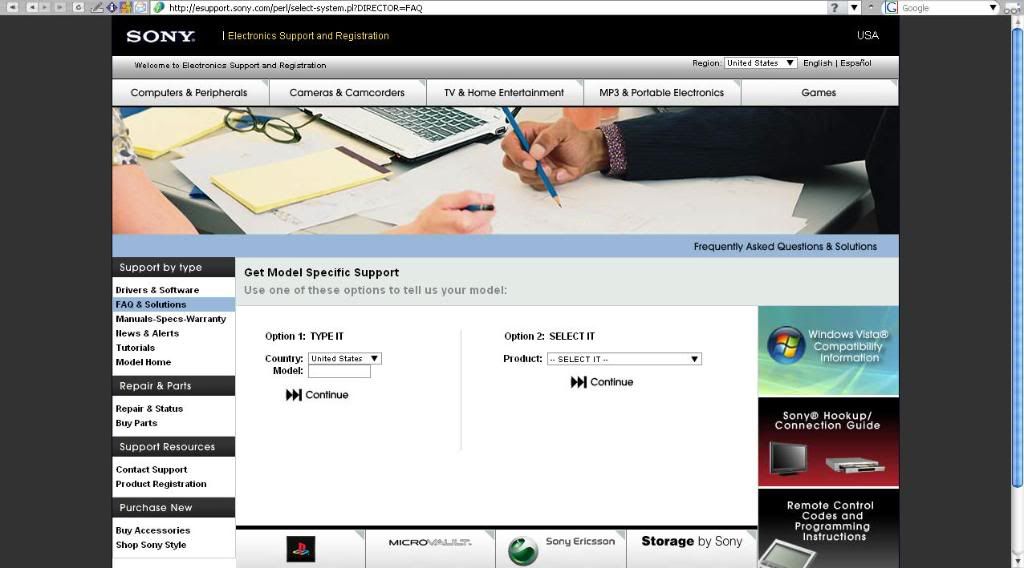Click the Model text input field
Viewport: 1024px width, 568px height.
click(x=340, y=371)
